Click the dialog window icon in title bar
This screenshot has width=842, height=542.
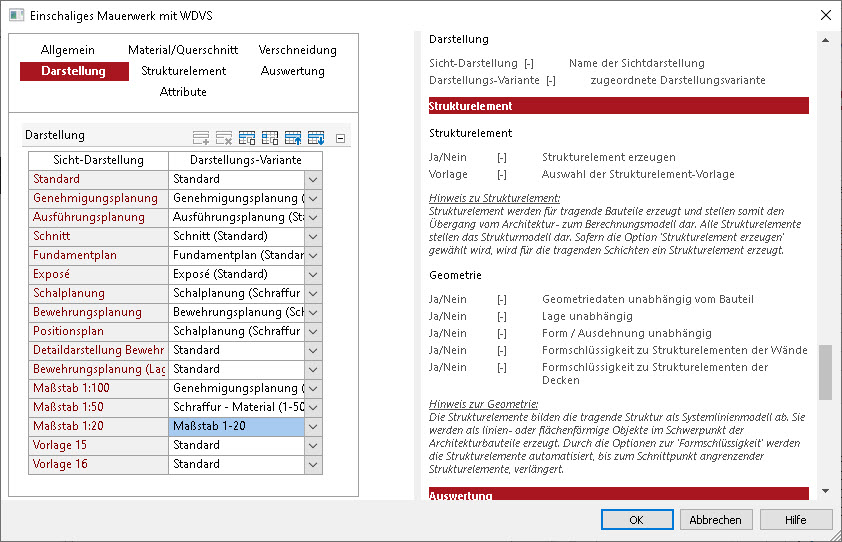[17, 15]
